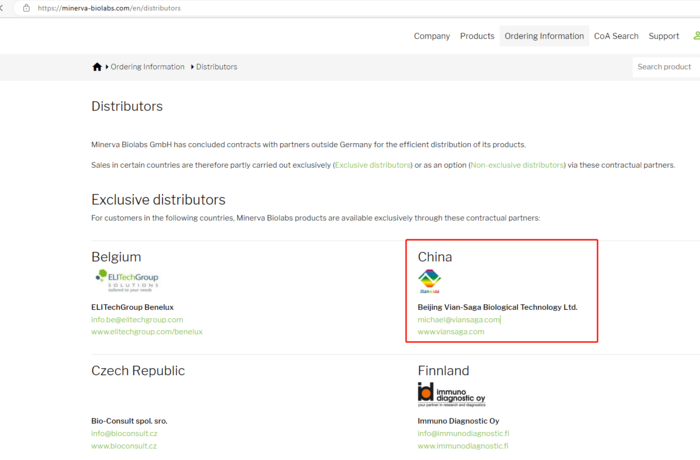Click the Immuno Diagnostic Oy logo
700x460 pixels.
[x=451, y=394]
